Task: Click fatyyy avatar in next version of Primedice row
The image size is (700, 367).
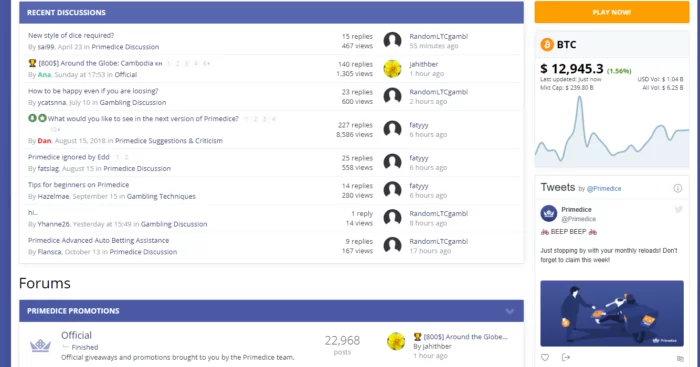Action: (392, 129)
